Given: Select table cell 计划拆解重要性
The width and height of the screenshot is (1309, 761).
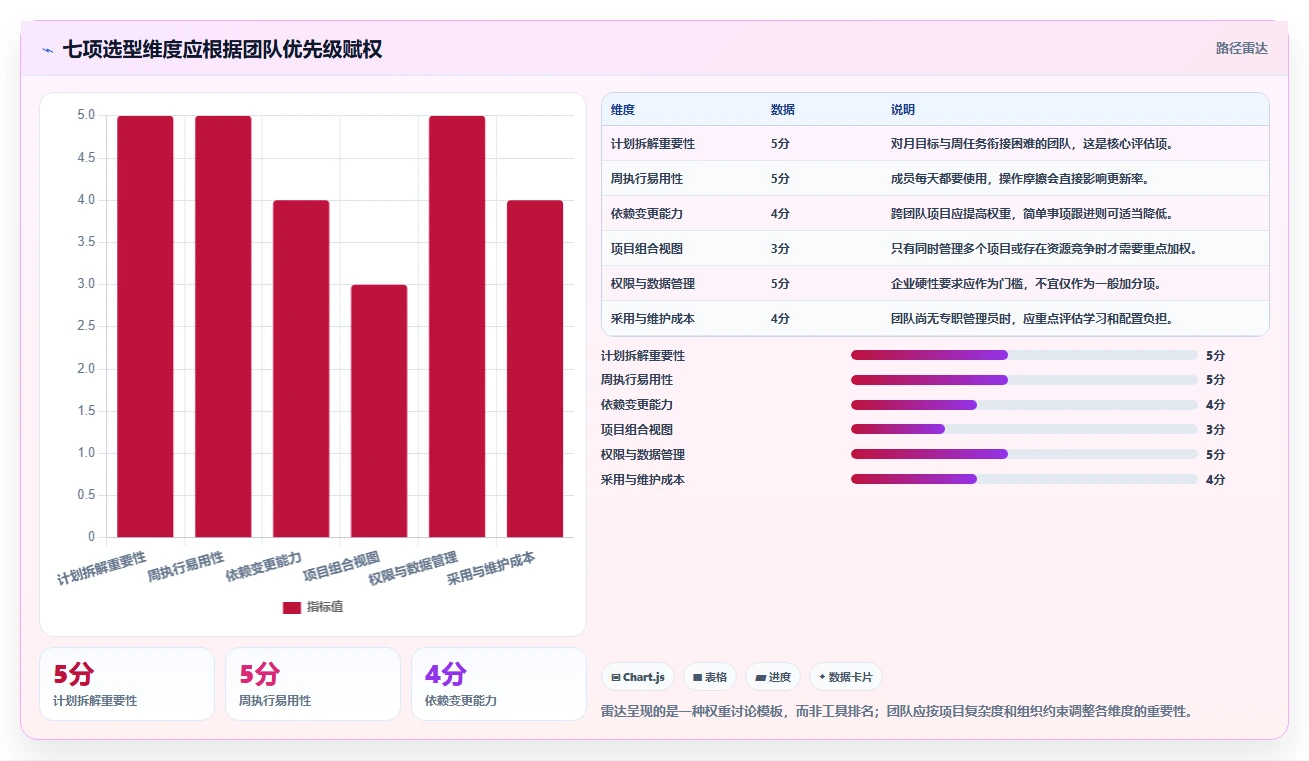Looking at the screenshot, I should click(x=653, y=144).
